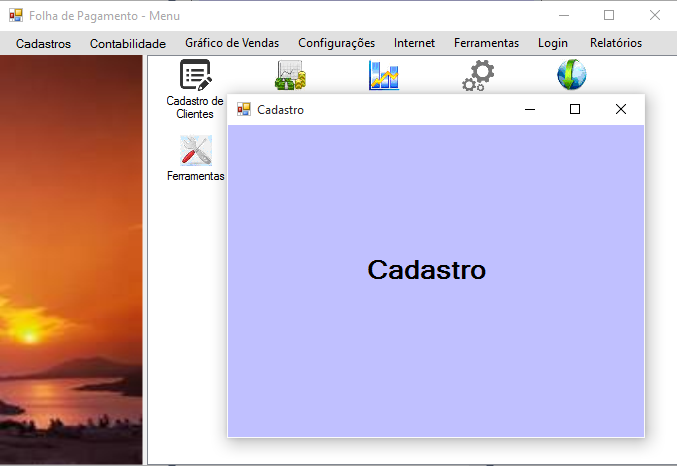The image size is (677, 466).
Task: Open the Gráfico de Vendas menu
Action: point(232,43)
